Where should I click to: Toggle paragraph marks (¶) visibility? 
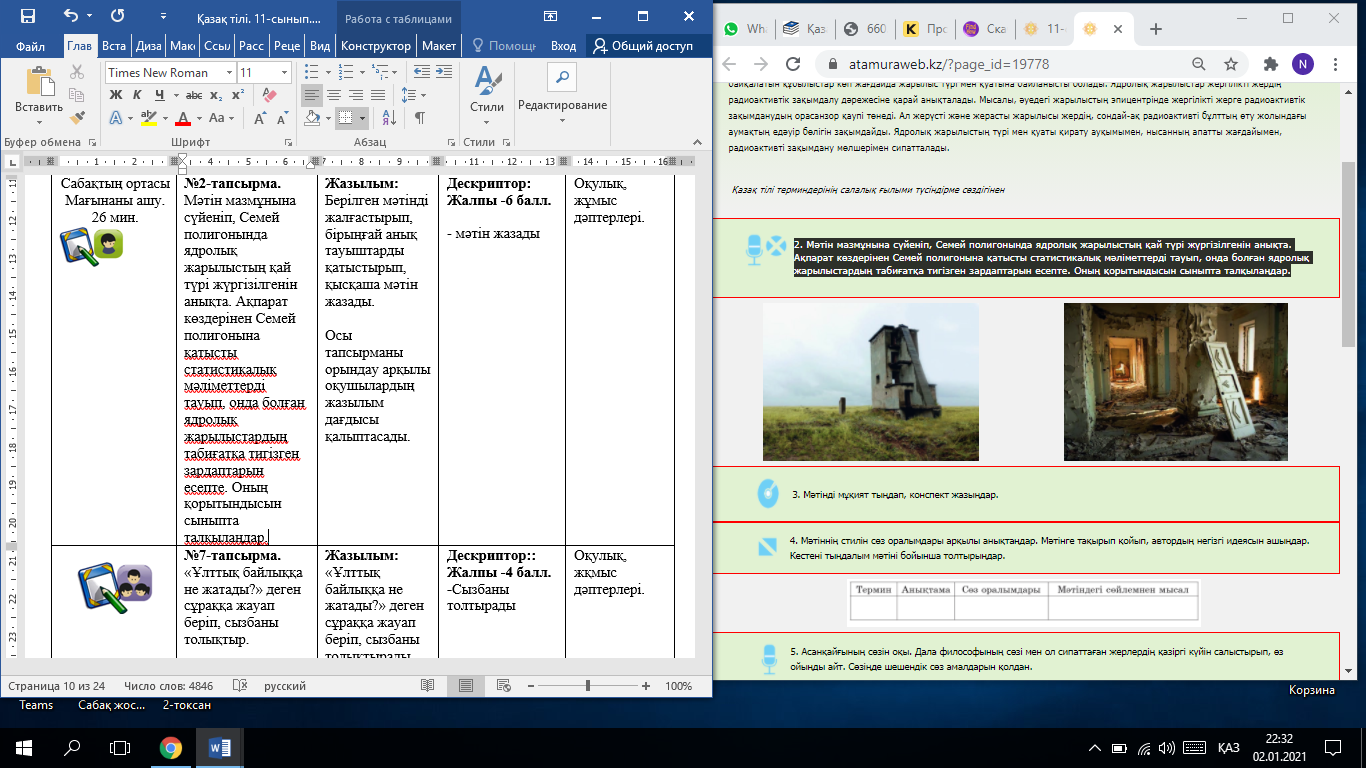419,117
